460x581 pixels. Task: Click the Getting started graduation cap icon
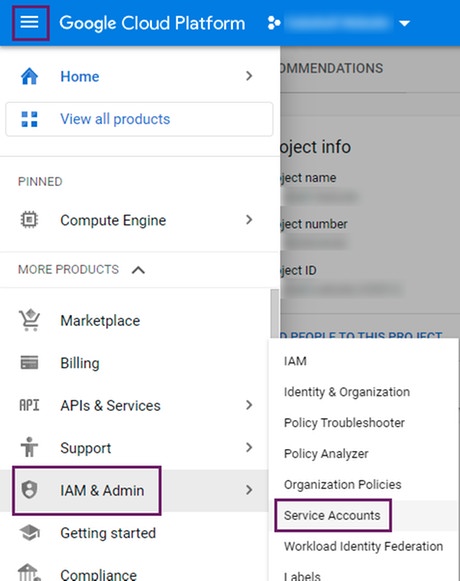[29, 533]
